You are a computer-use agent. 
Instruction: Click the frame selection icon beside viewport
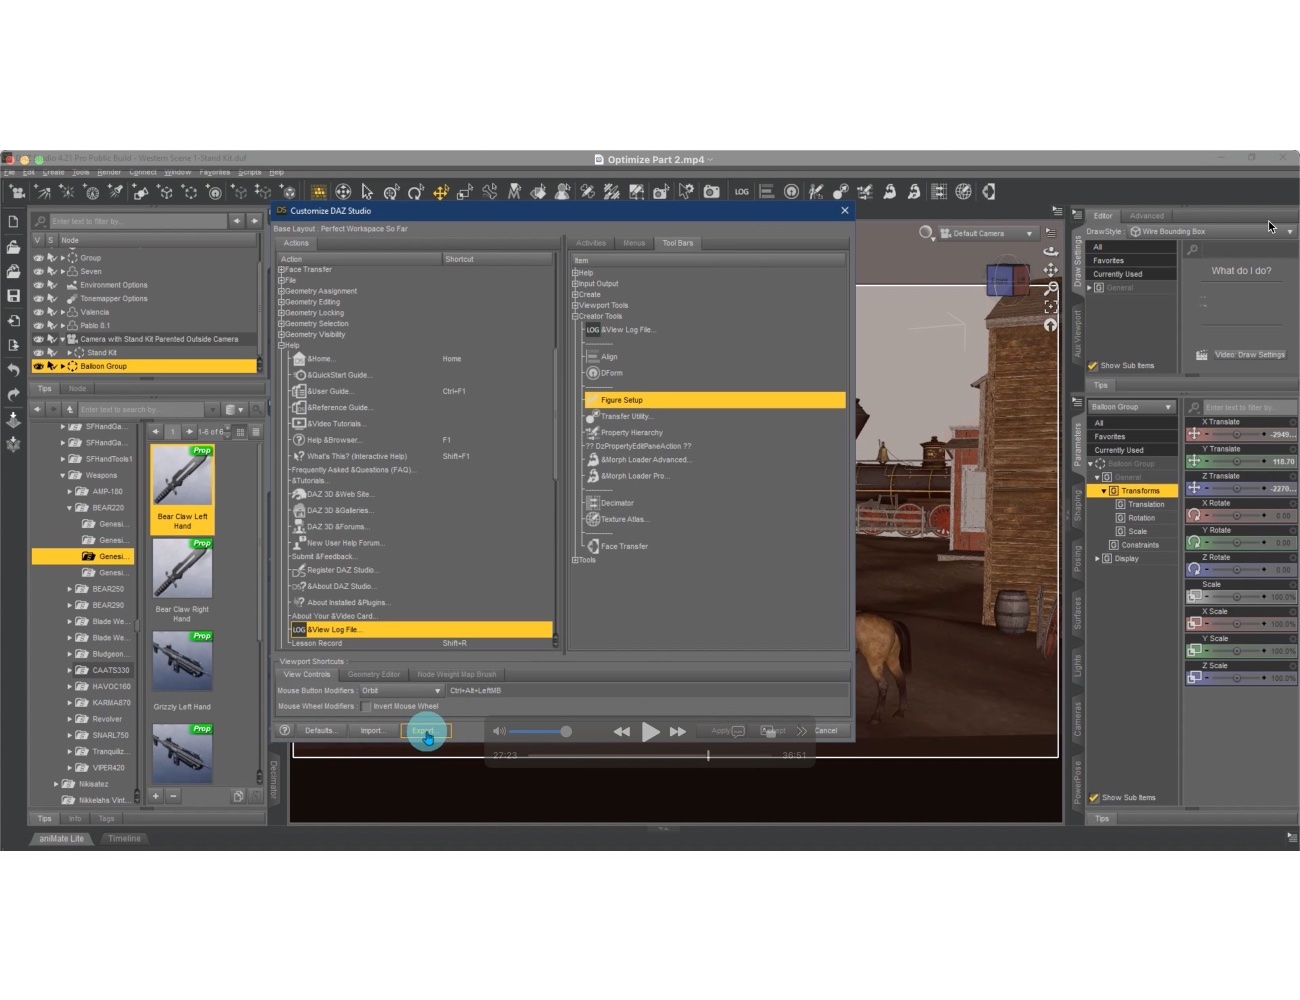1050,307
